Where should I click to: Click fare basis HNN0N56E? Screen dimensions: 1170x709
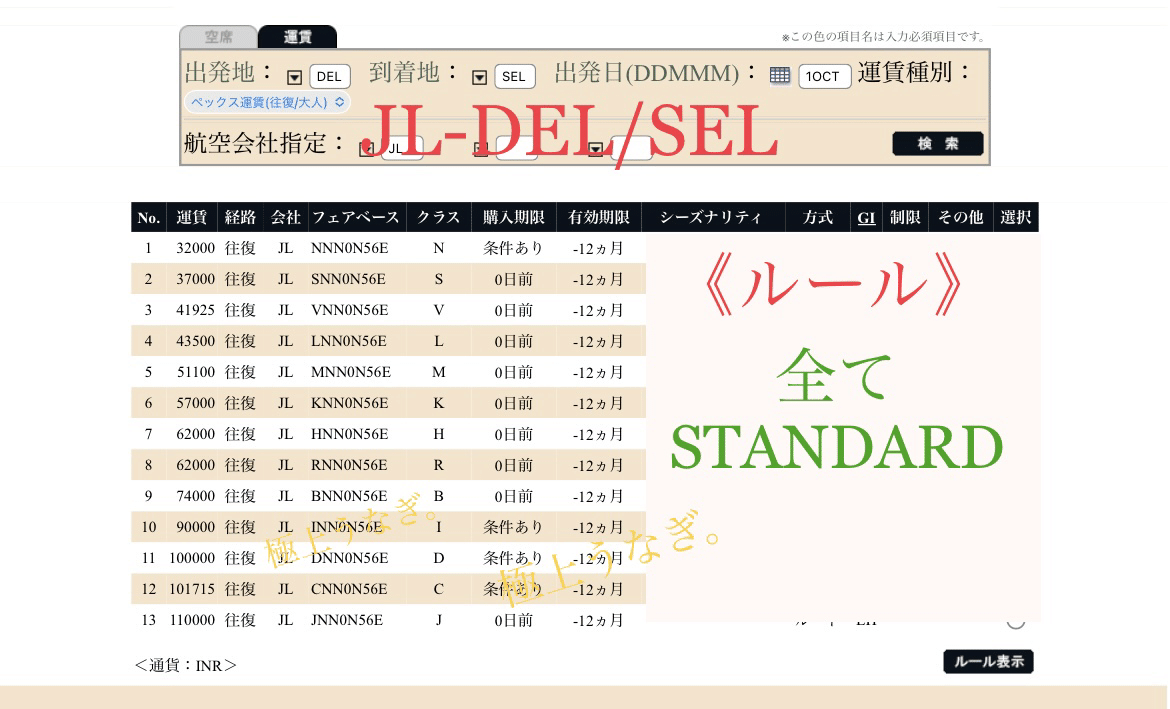(349, 434)
